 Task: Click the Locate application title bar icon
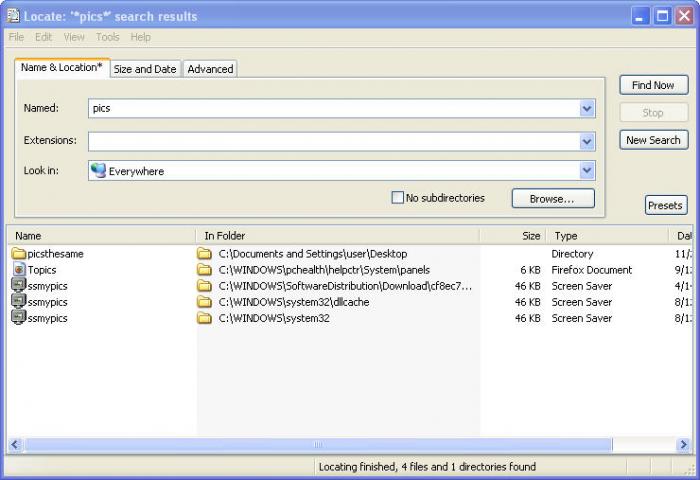click(13, 16)
